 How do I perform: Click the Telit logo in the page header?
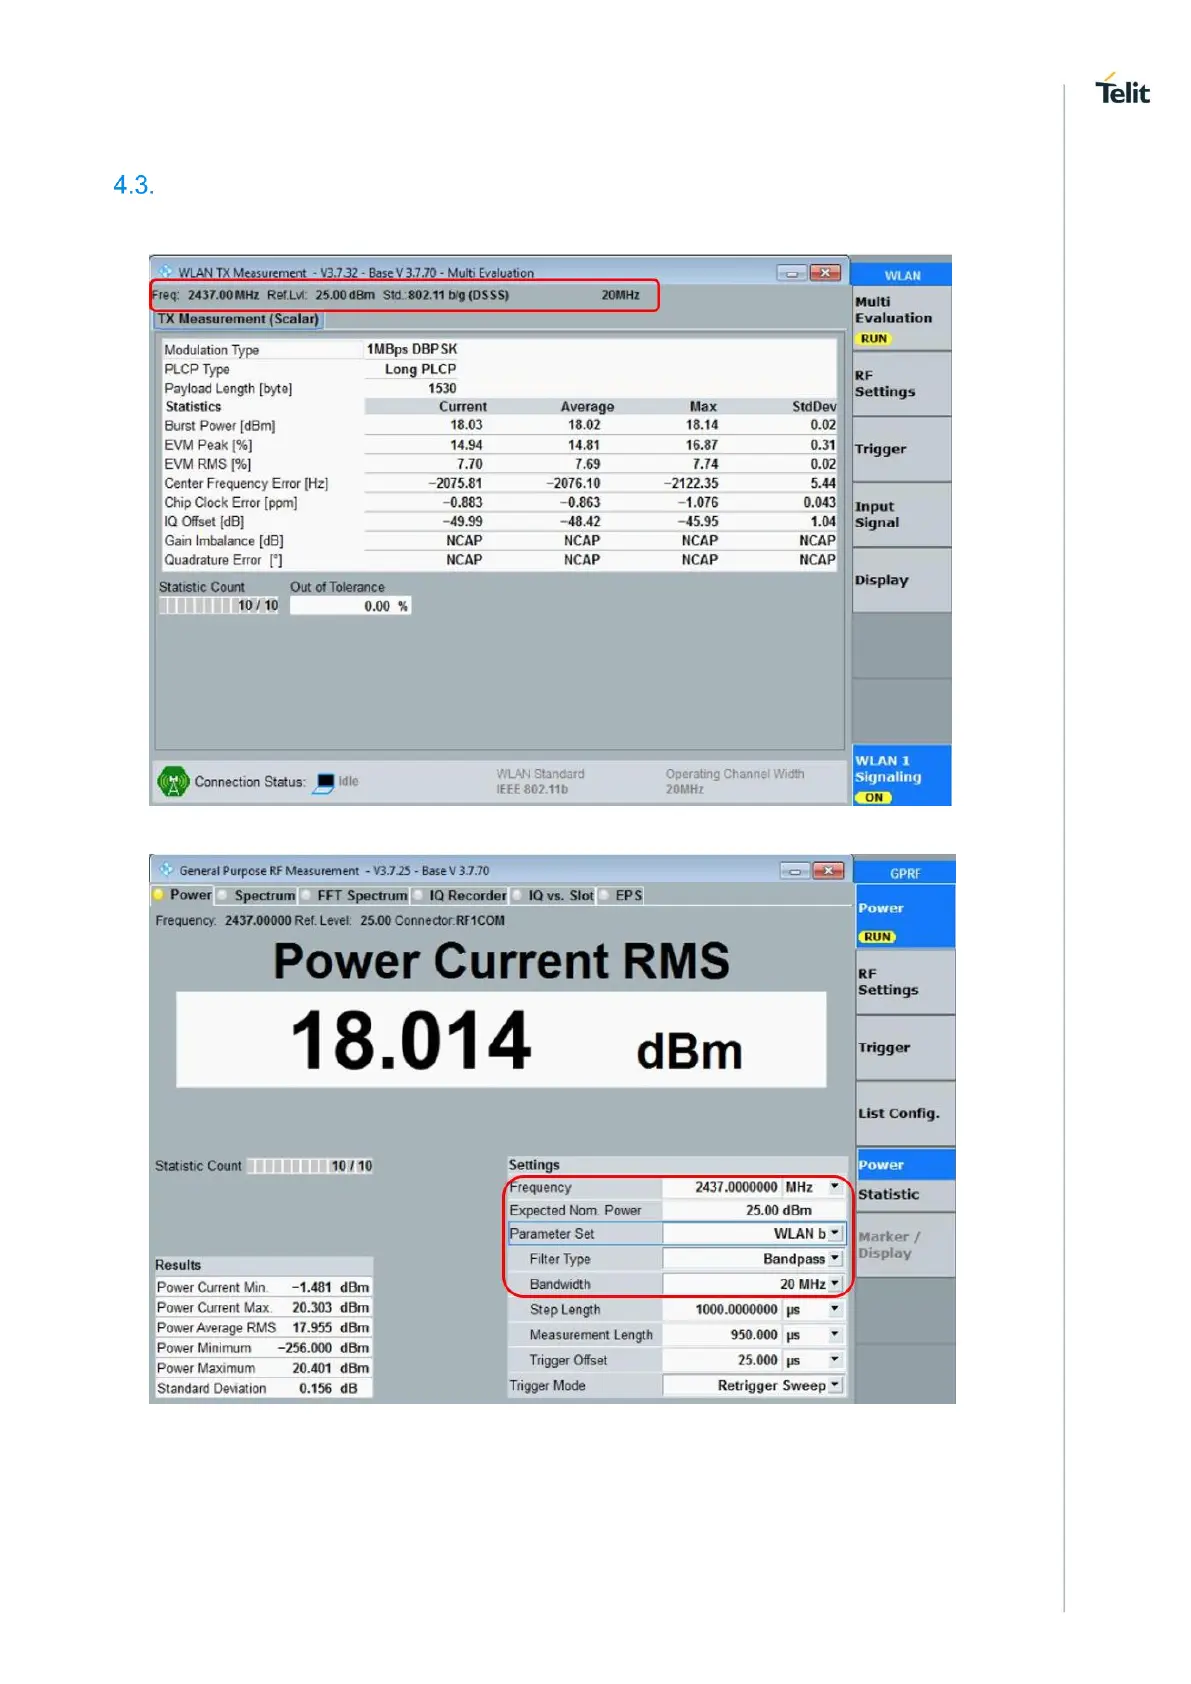point(1122,89)
